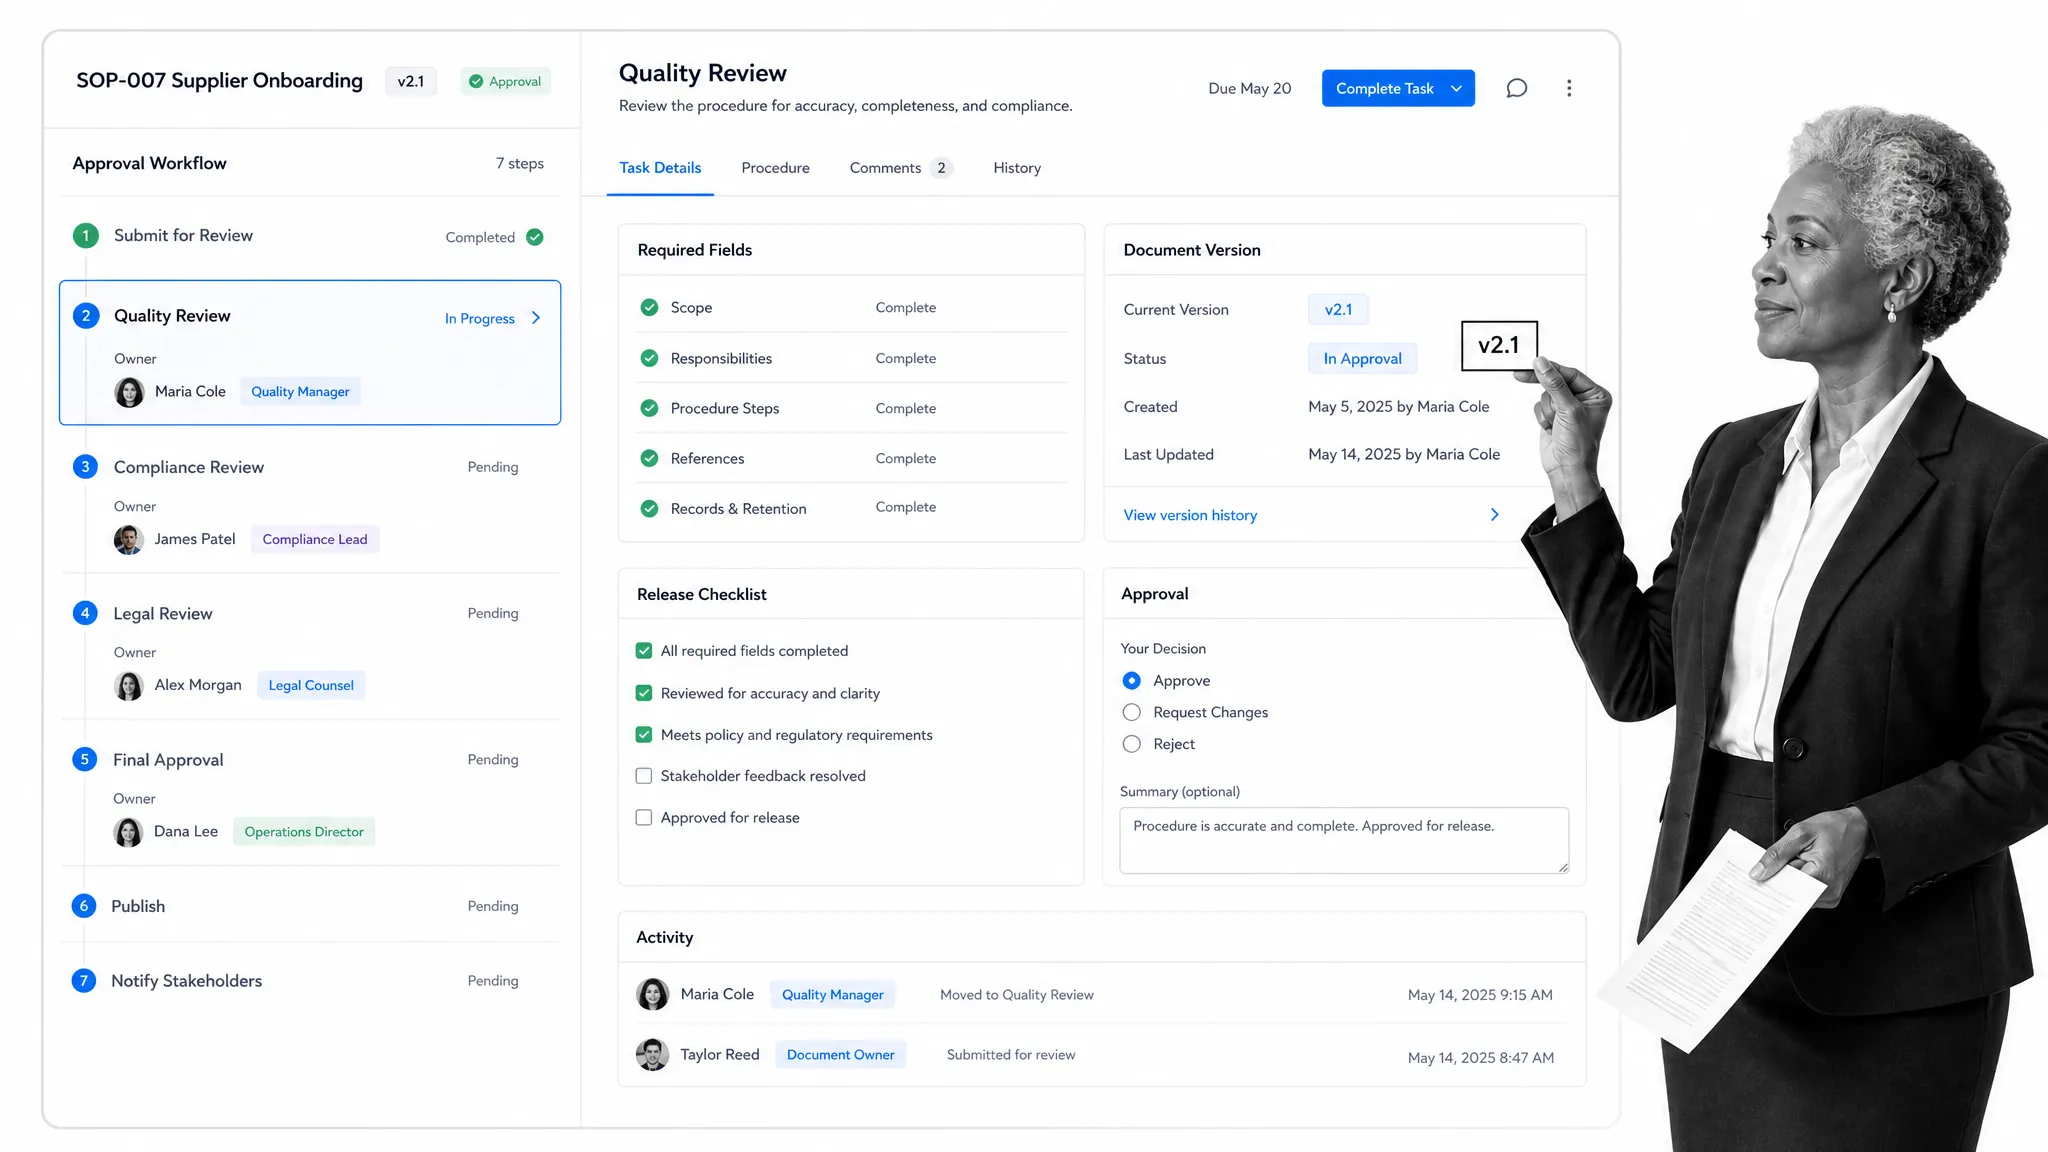Click the Legal Counsel role tag
Screen dimensions: 2048x1152
click(x=311, y=685)
